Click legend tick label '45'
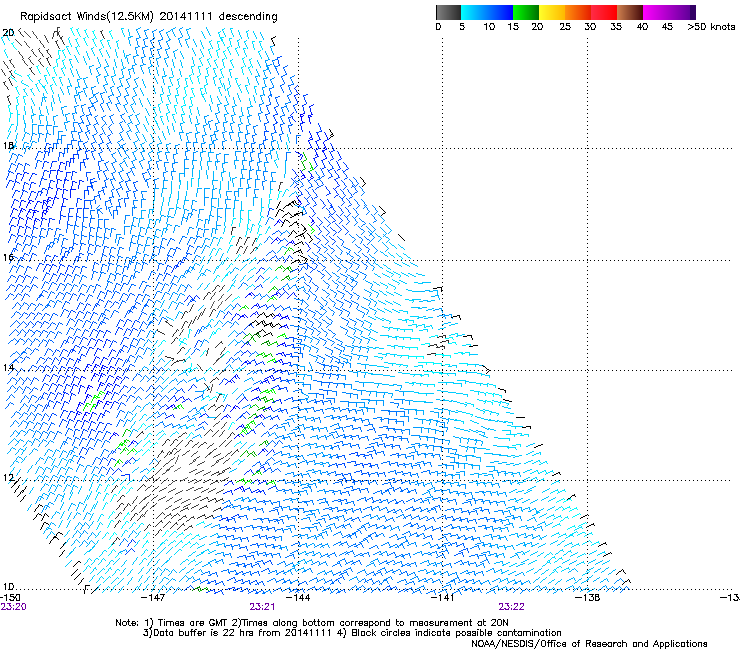This screenshot has height=650, width=740. (667, 27)
